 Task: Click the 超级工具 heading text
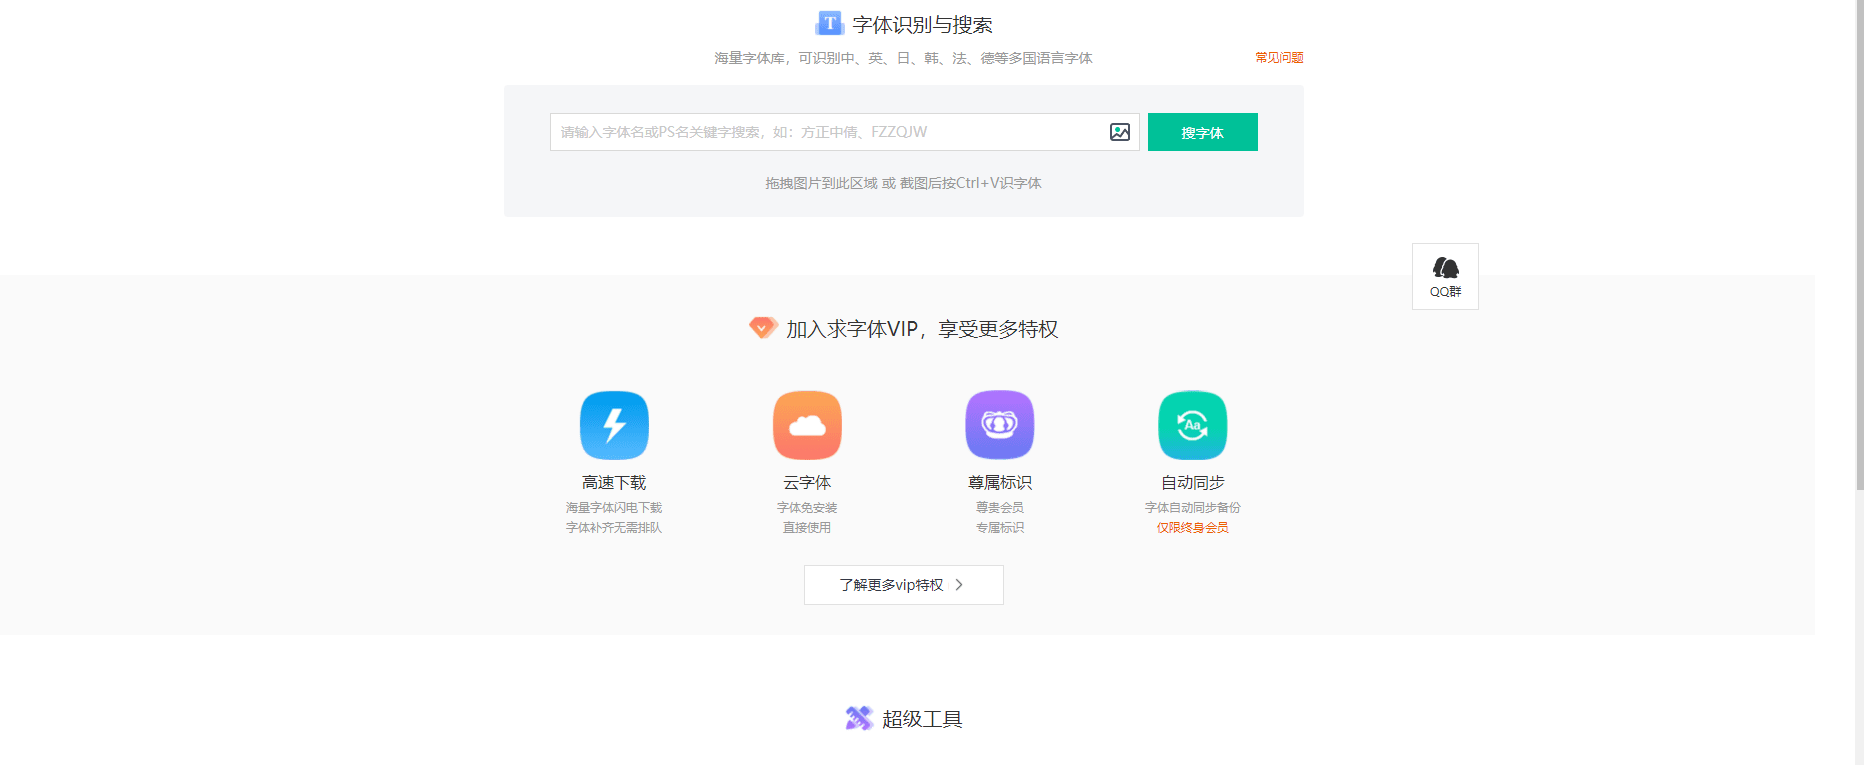pos(922,719)
